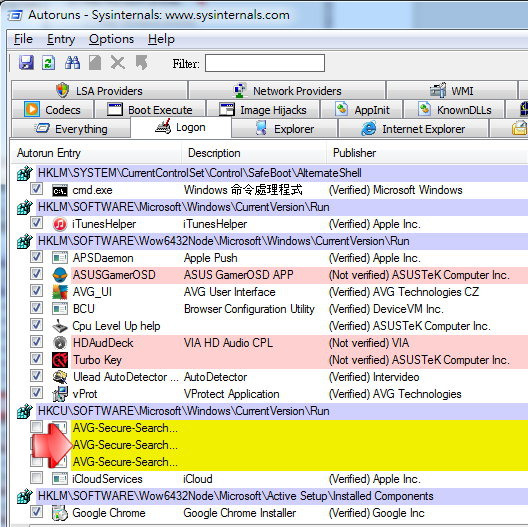Switch to the Image Hijacks tab

pos(263,109)
